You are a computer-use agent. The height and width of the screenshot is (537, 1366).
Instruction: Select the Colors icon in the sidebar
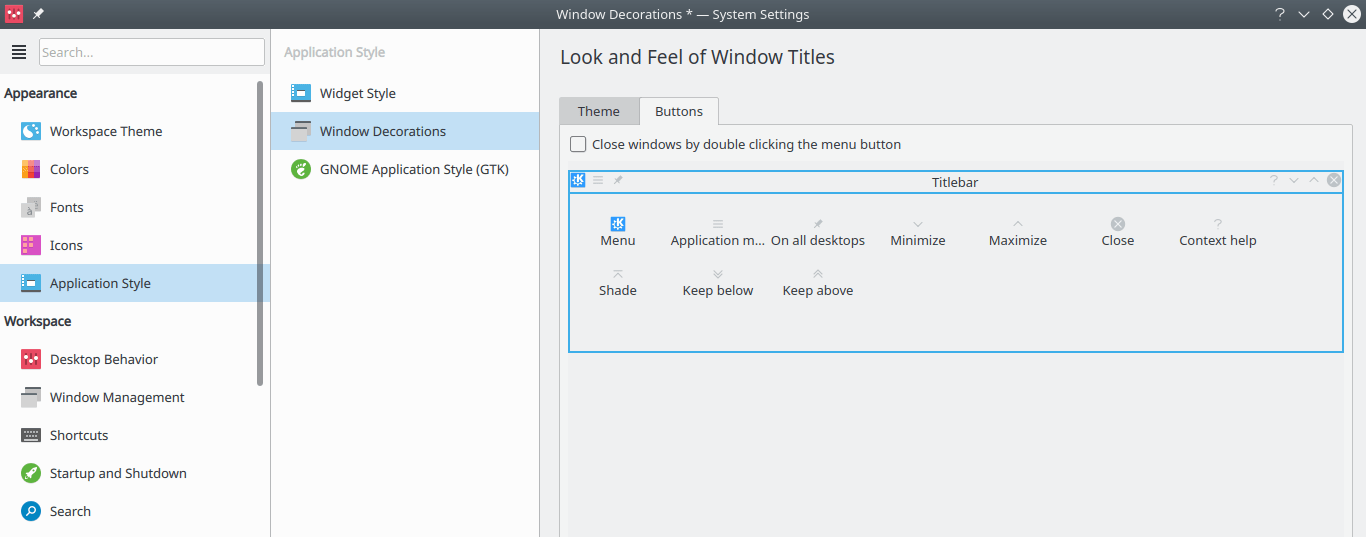click(31, 169)
